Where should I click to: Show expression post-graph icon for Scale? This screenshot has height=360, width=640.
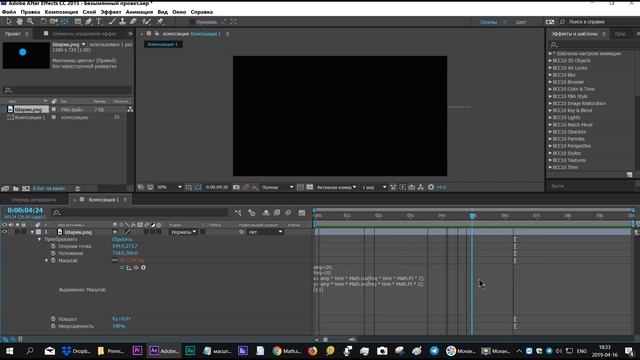(129, 268)
